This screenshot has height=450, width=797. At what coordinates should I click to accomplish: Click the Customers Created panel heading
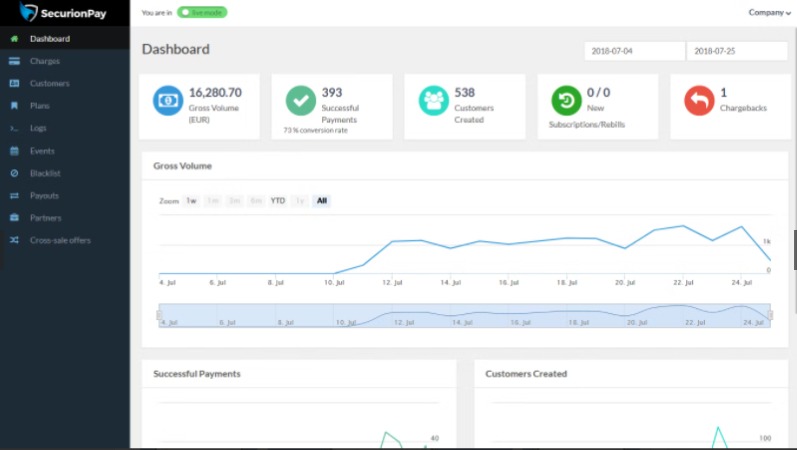(x=526, y=374)
